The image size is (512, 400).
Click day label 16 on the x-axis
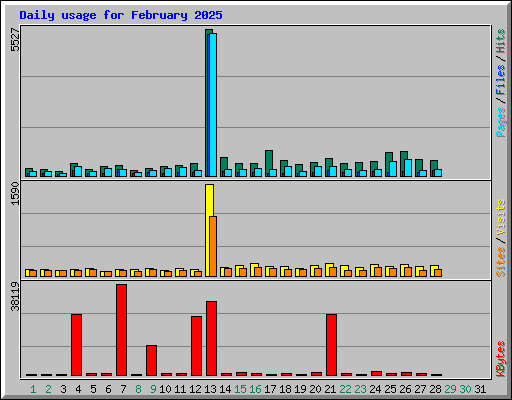pos(255,389)
